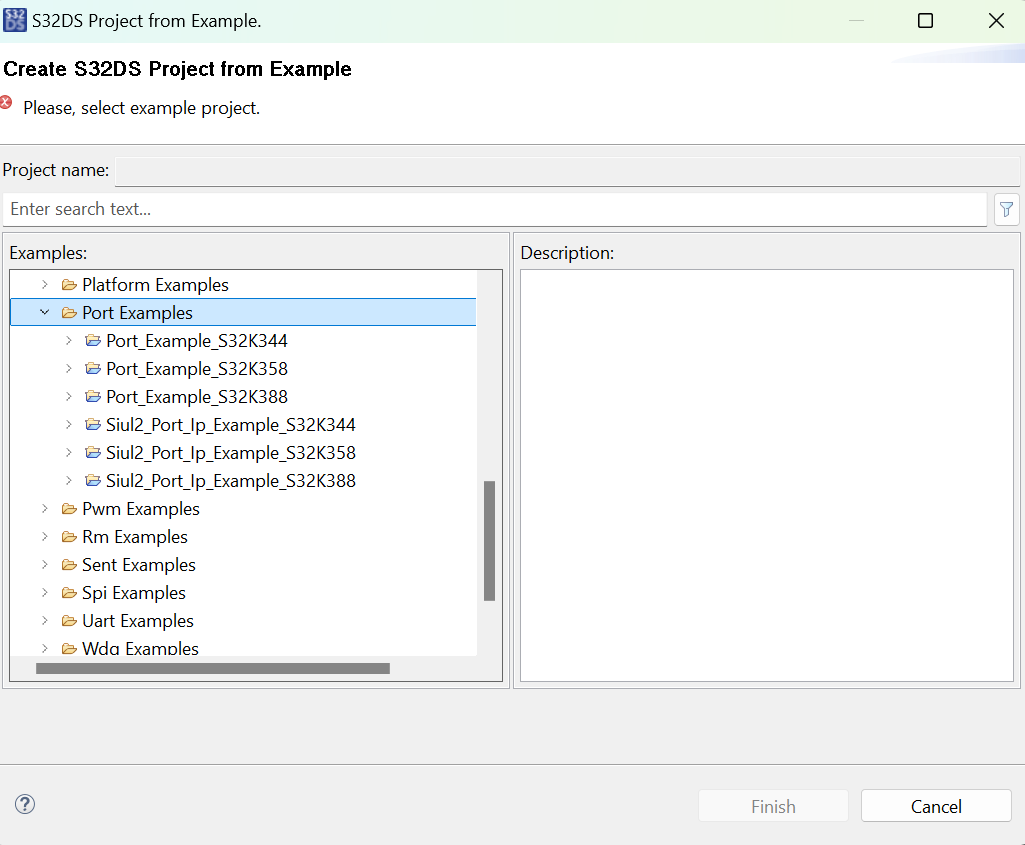Click the Sent Examples folder icon
Viewport: 1025px width, 845px height.
[68, 564]
